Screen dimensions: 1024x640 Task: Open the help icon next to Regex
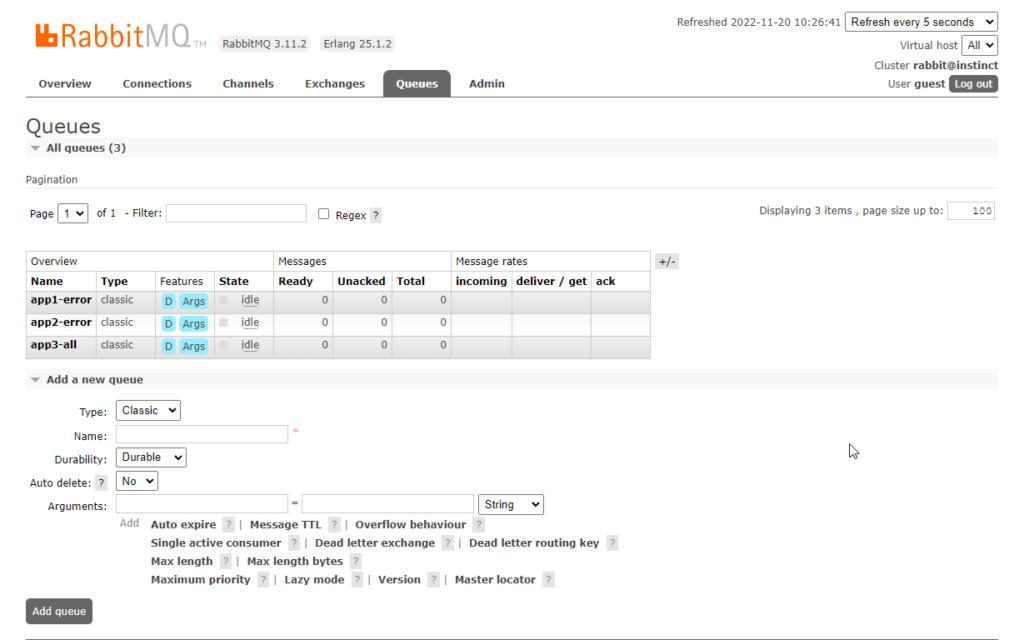click(376, 214)
